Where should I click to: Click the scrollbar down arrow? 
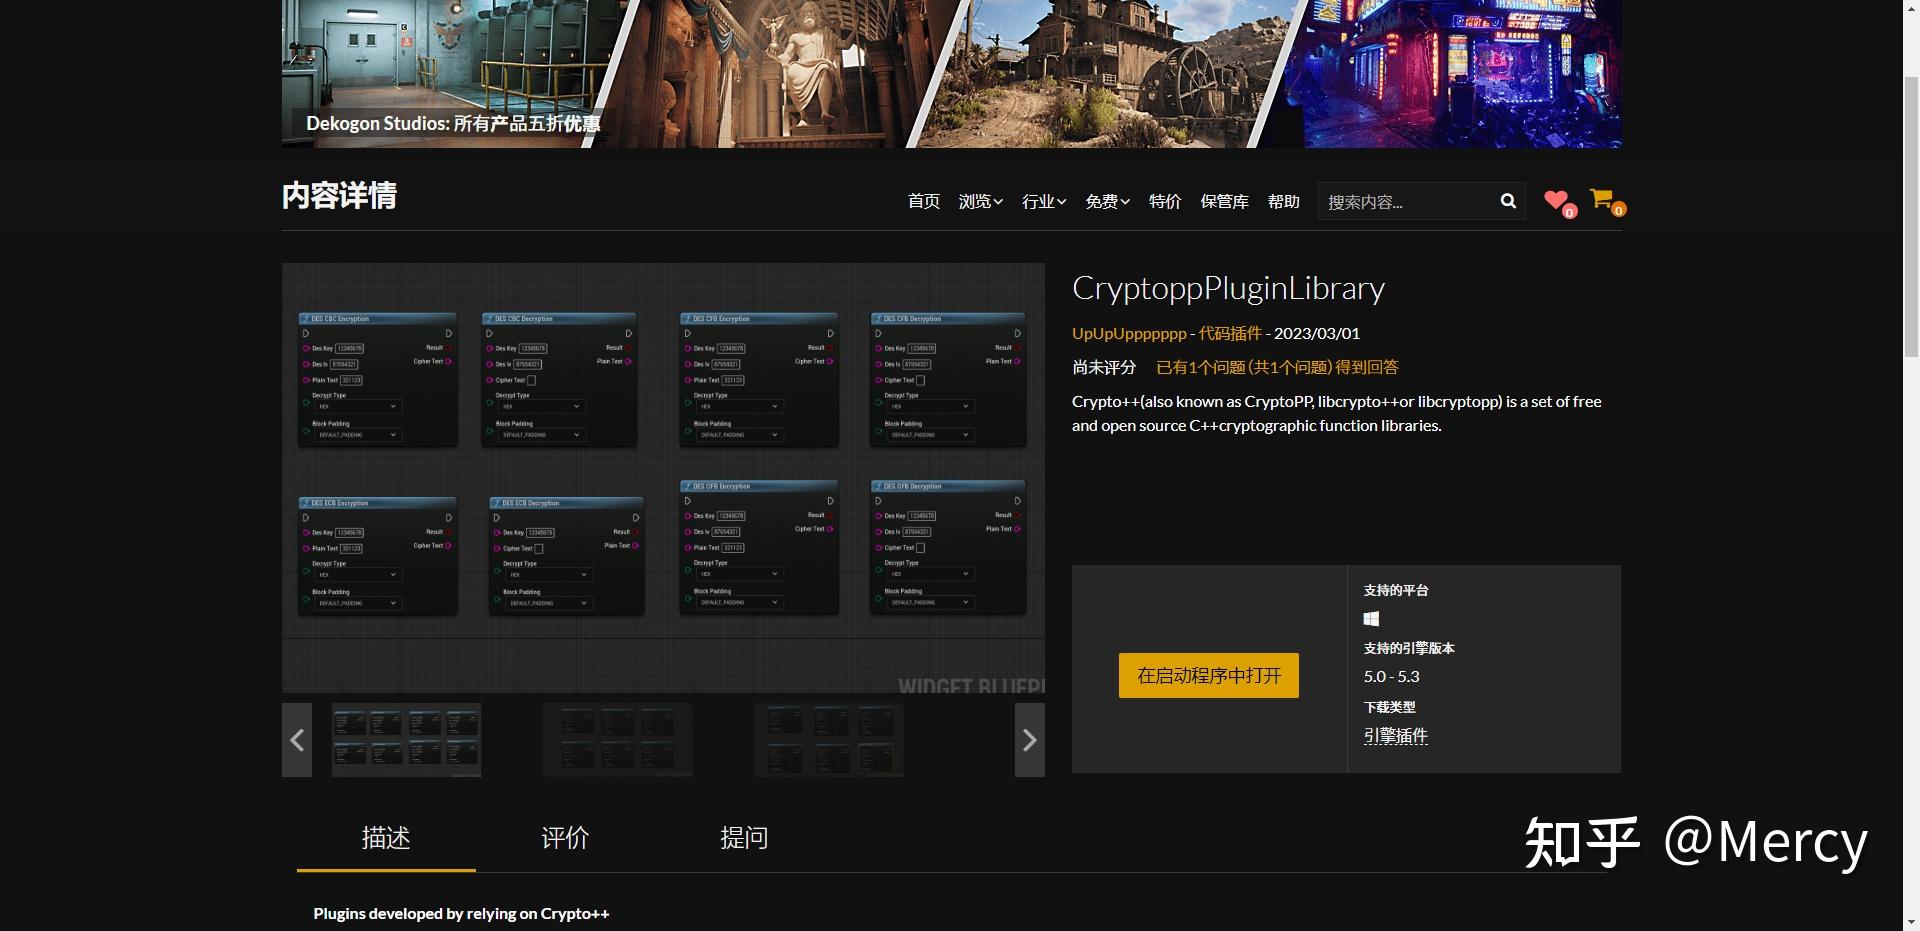1913,923
